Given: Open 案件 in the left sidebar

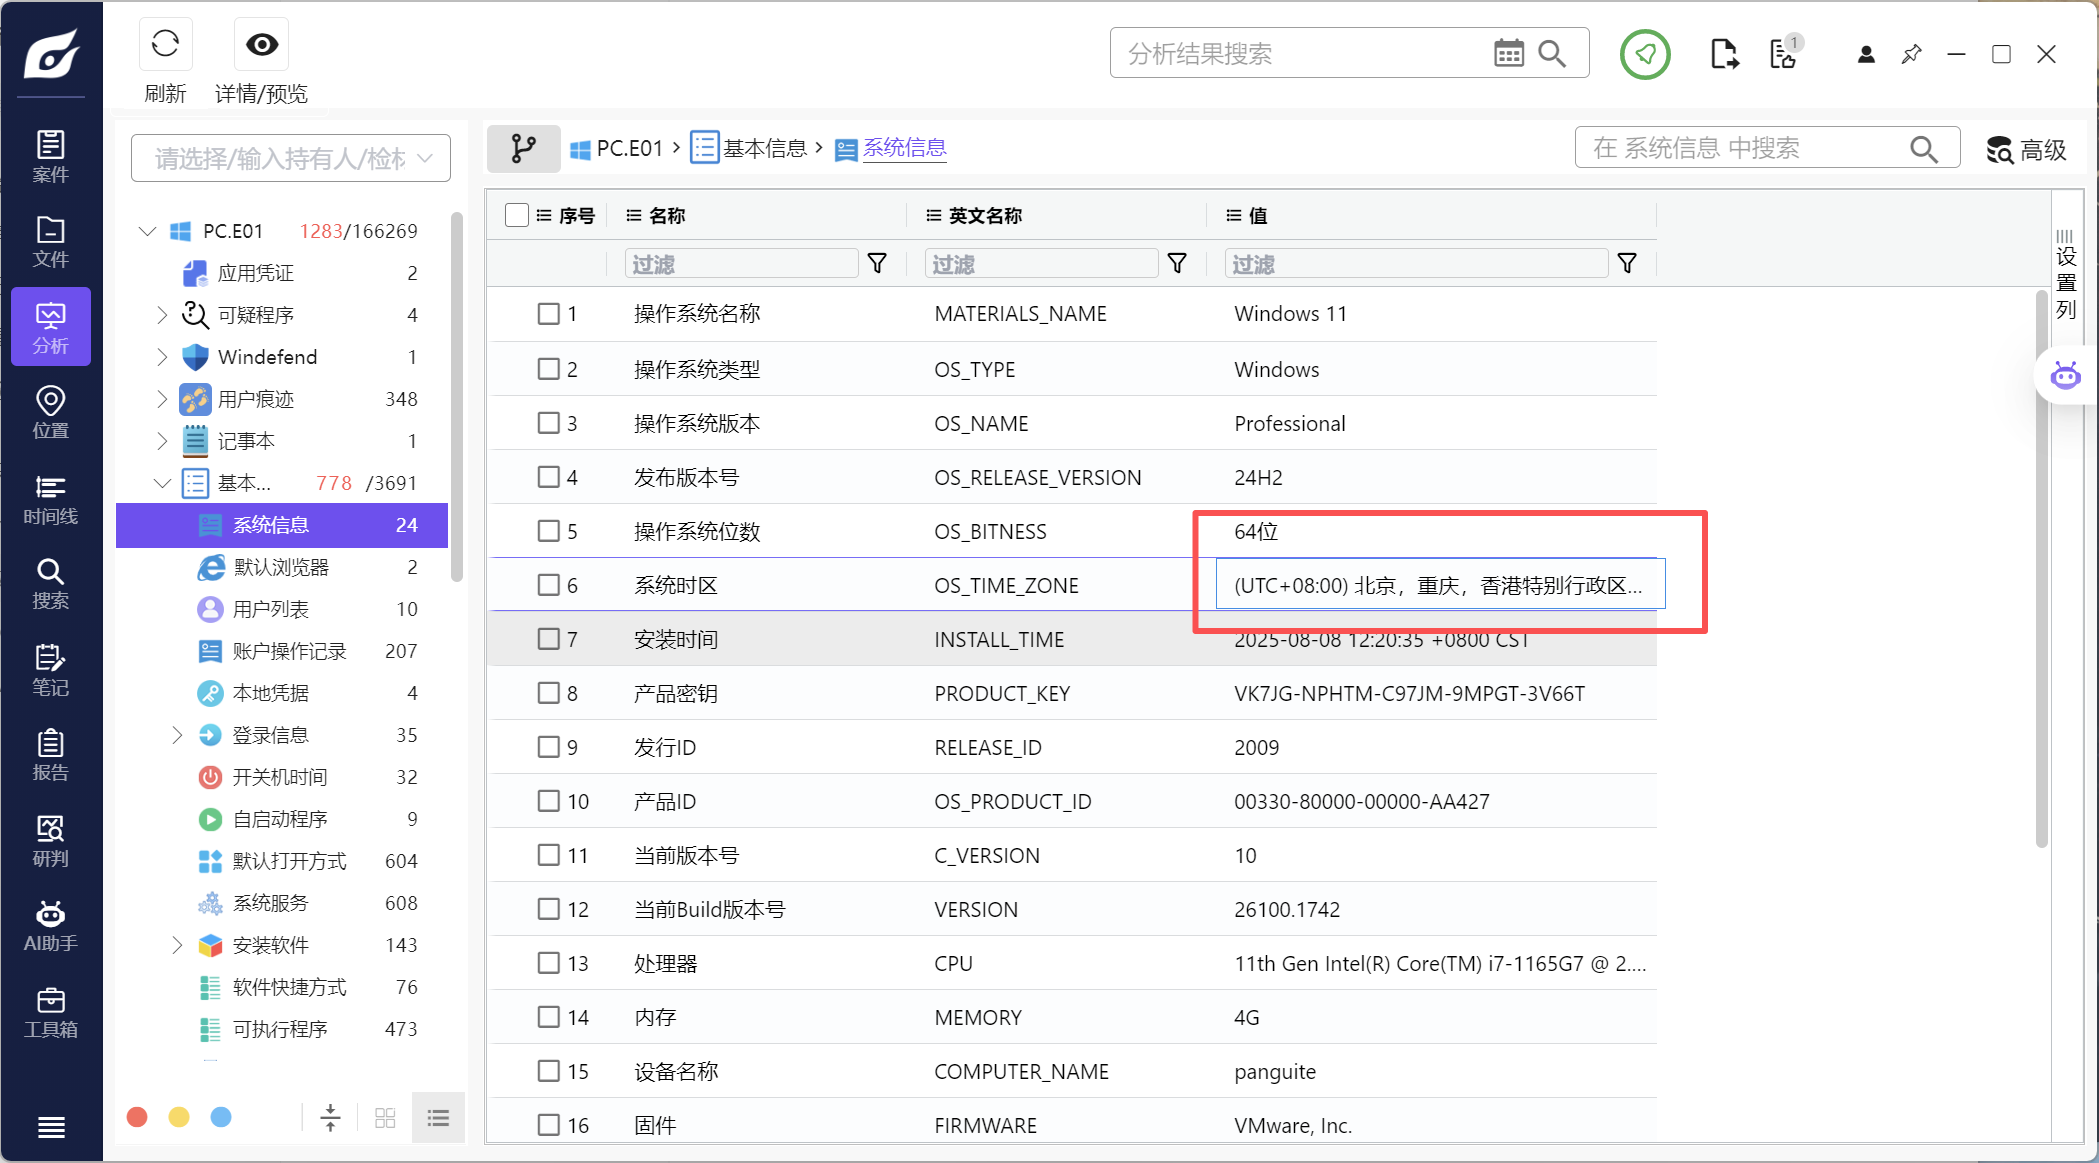Looking at the screenshot, I should [x=51, y=156].
